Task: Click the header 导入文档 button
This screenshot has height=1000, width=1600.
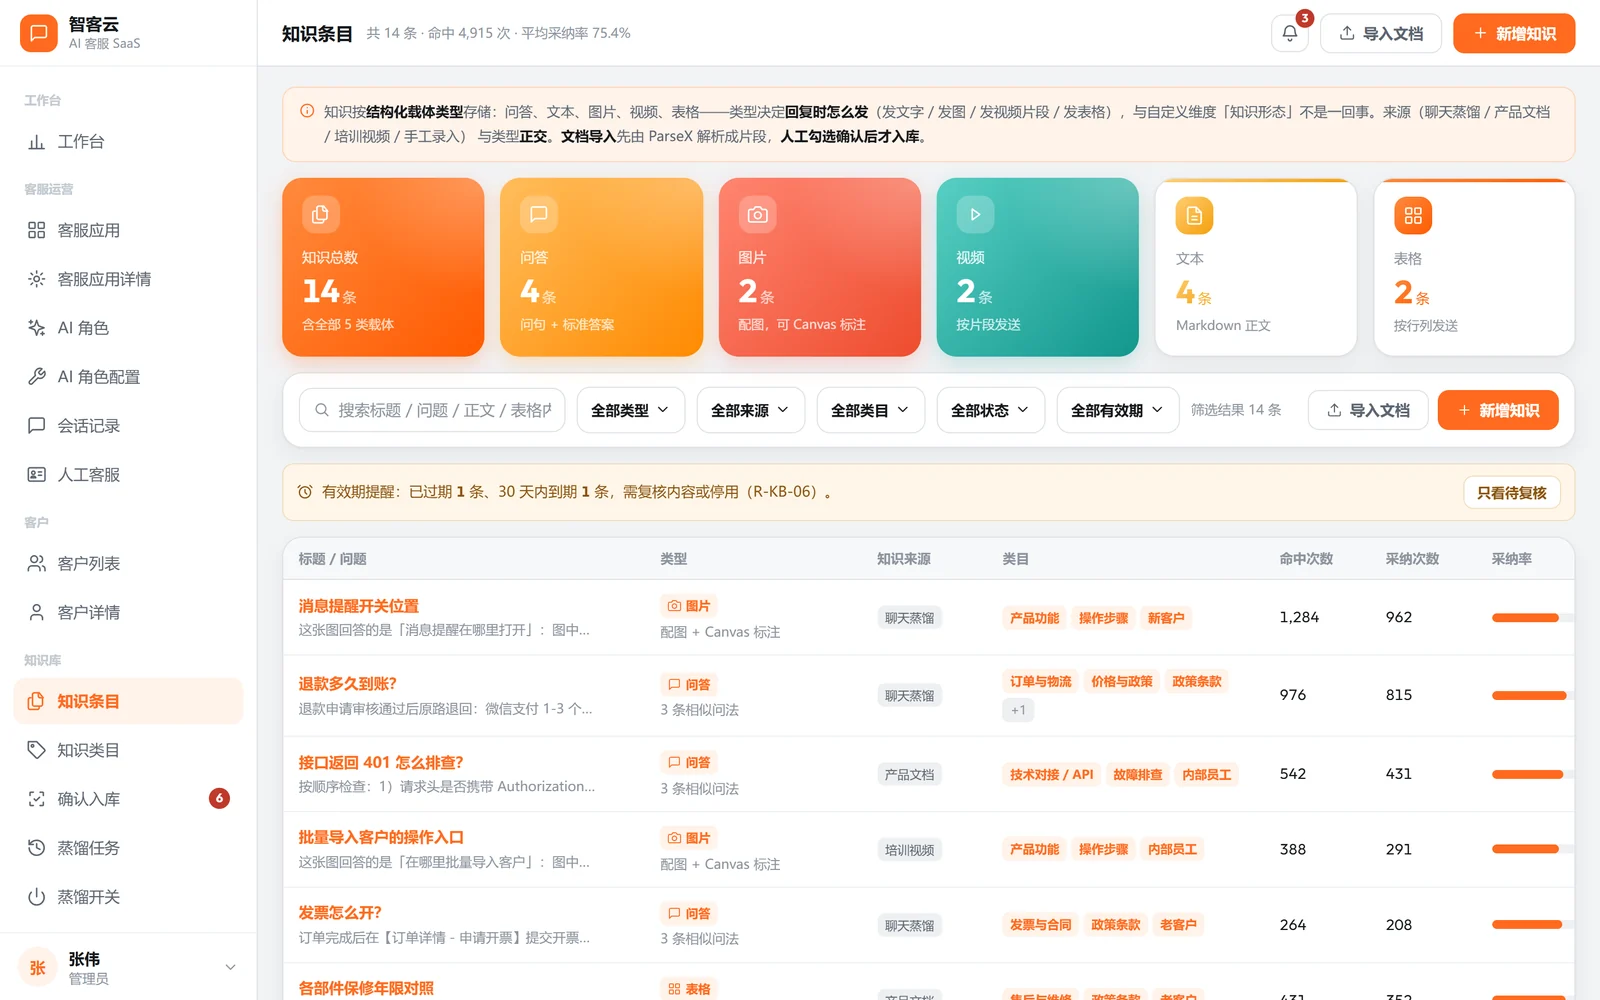Action: click(x=1380, y=33)
